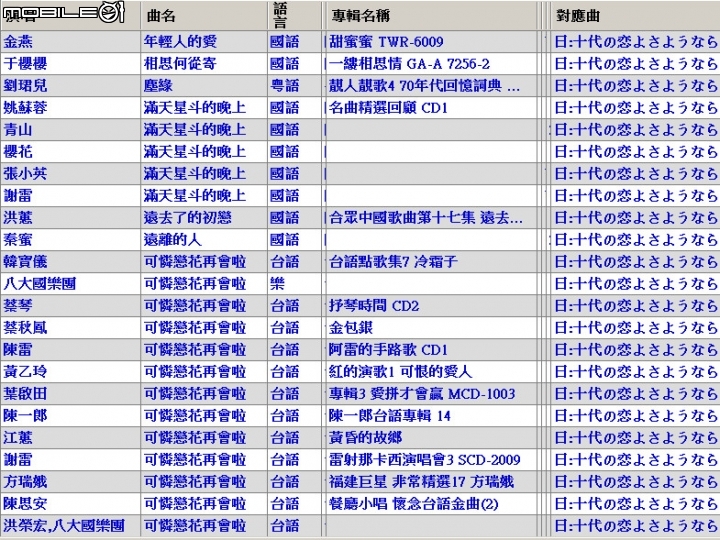
Task: Click album 陳一郎台語專輯 14
Action: click(390, 416)
